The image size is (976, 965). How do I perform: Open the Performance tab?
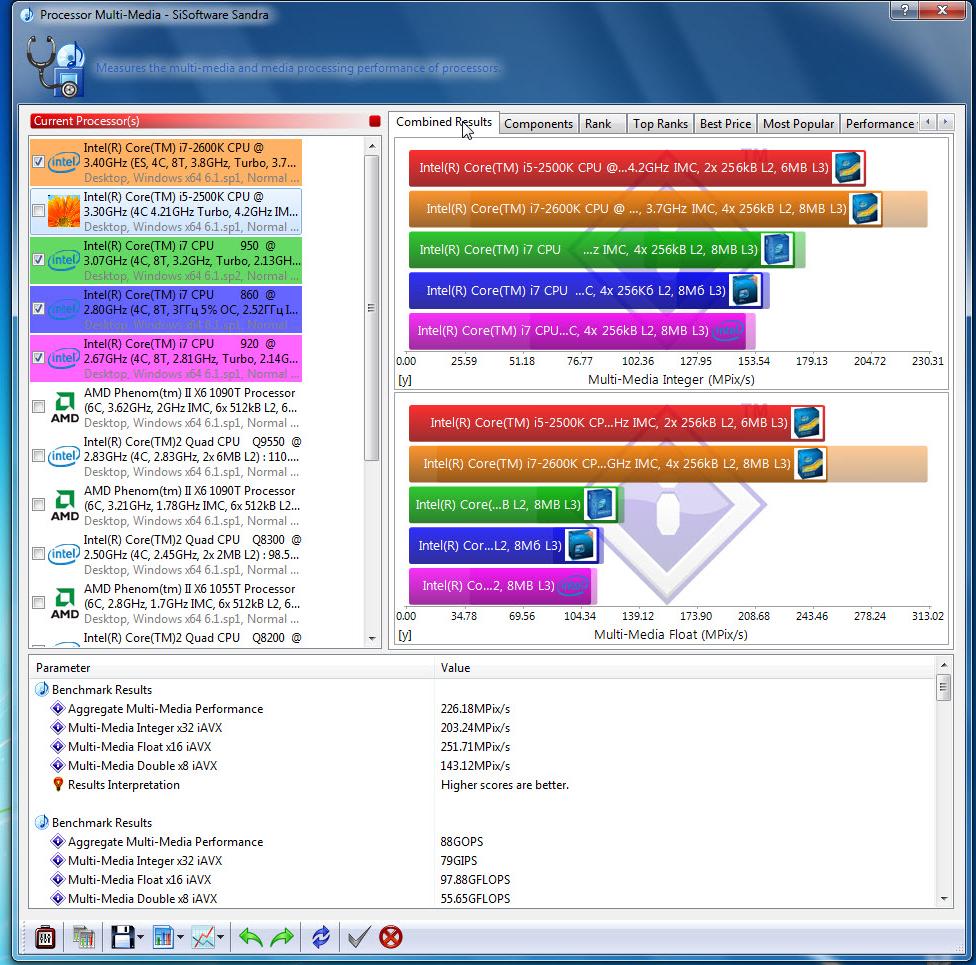pos(879,123)
